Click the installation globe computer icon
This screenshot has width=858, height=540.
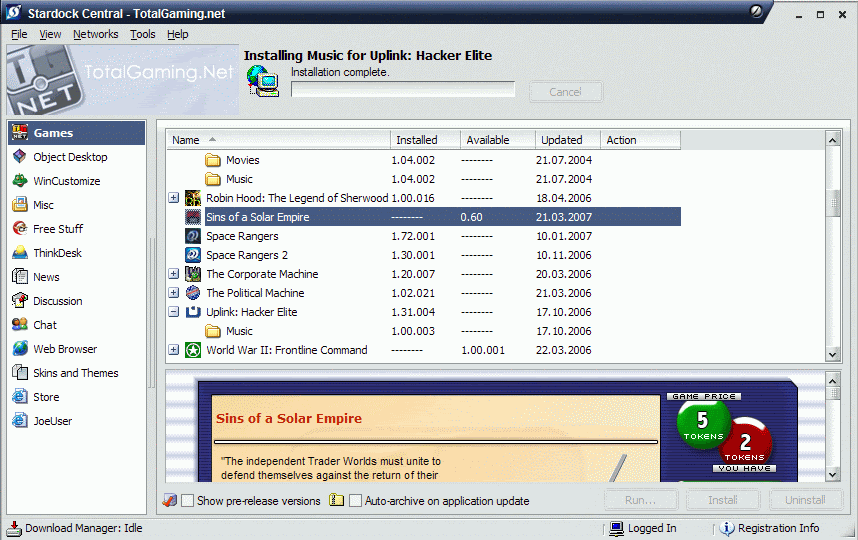[x=263, y=81]
